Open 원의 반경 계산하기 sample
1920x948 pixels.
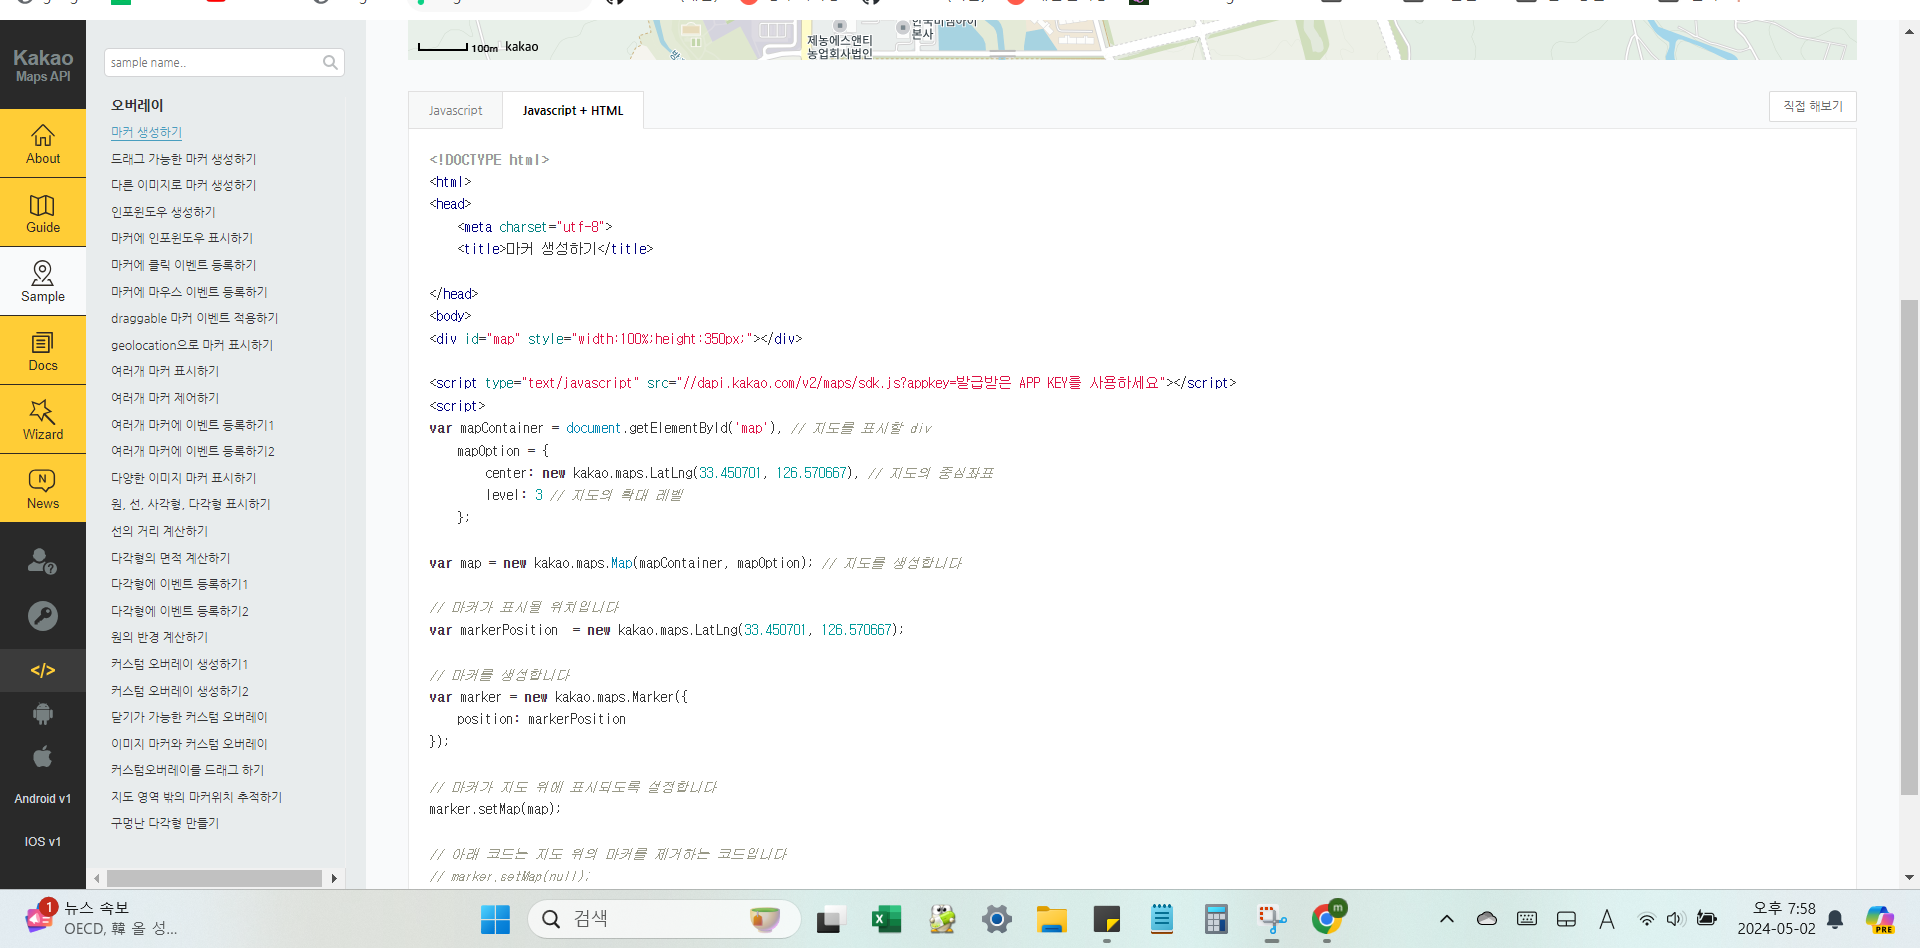[159, 637]
